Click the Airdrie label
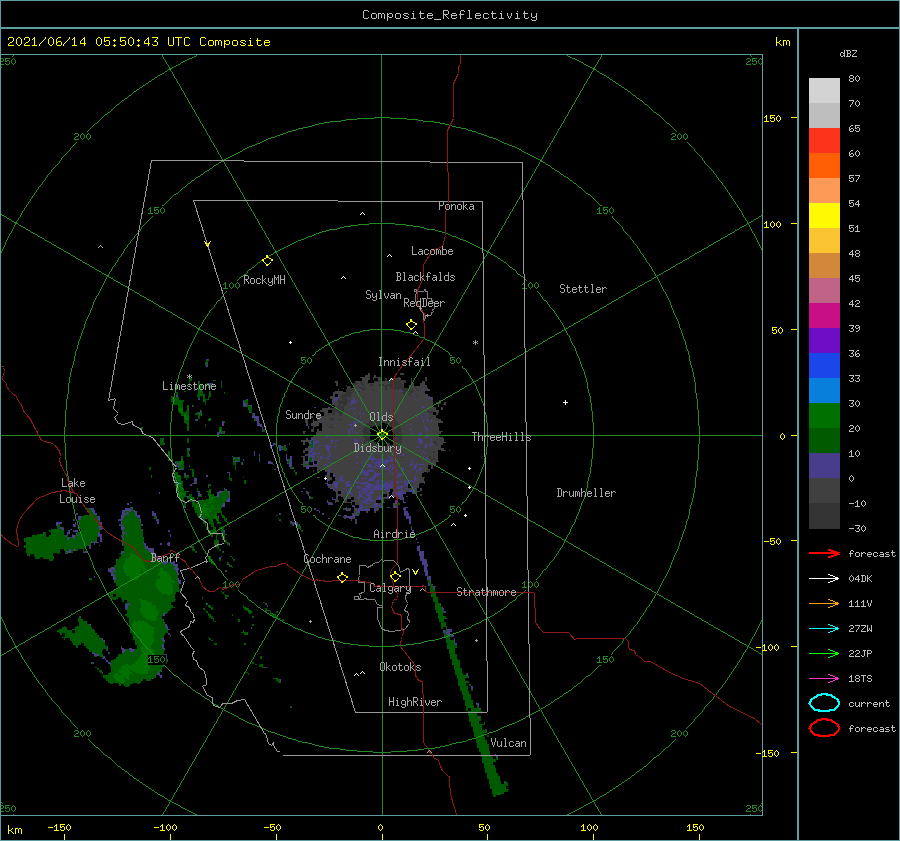 (394, 534)
